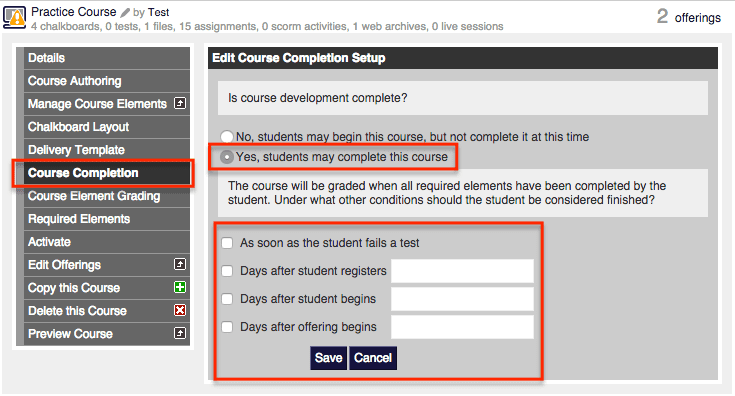
Task: Click the pencil edit icon next to Practice Course
Action: click(x=125, y=13)
